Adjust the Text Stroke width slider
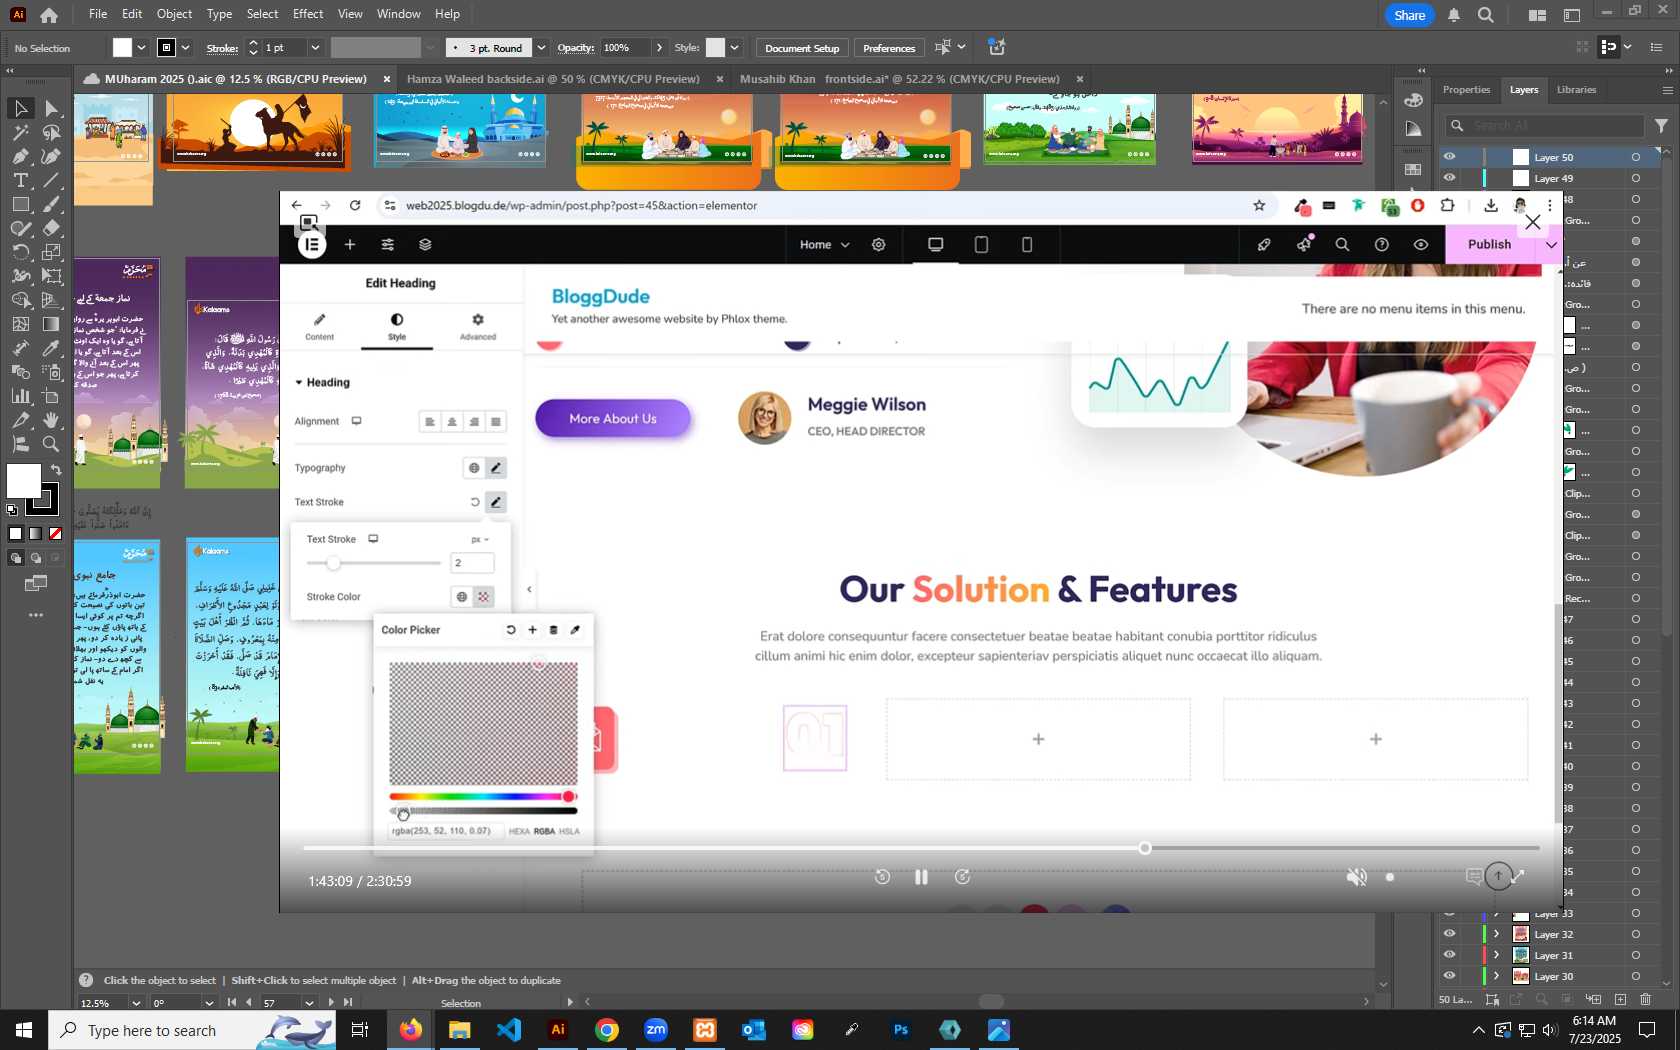The width and height of the screenshot is (1680, 1050). [x=373, y=563]
